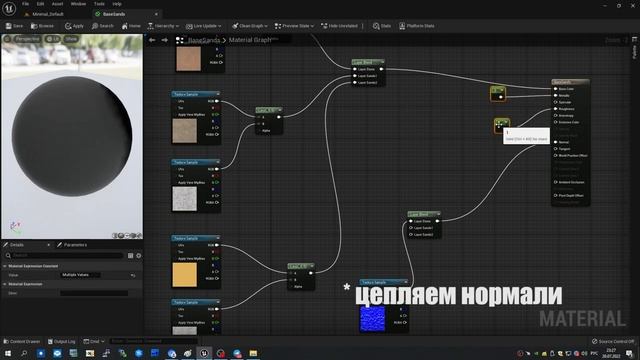The image size is (640, 360).
Task: Open the Lit view mode menu
Action: click(x=52, y=39)
